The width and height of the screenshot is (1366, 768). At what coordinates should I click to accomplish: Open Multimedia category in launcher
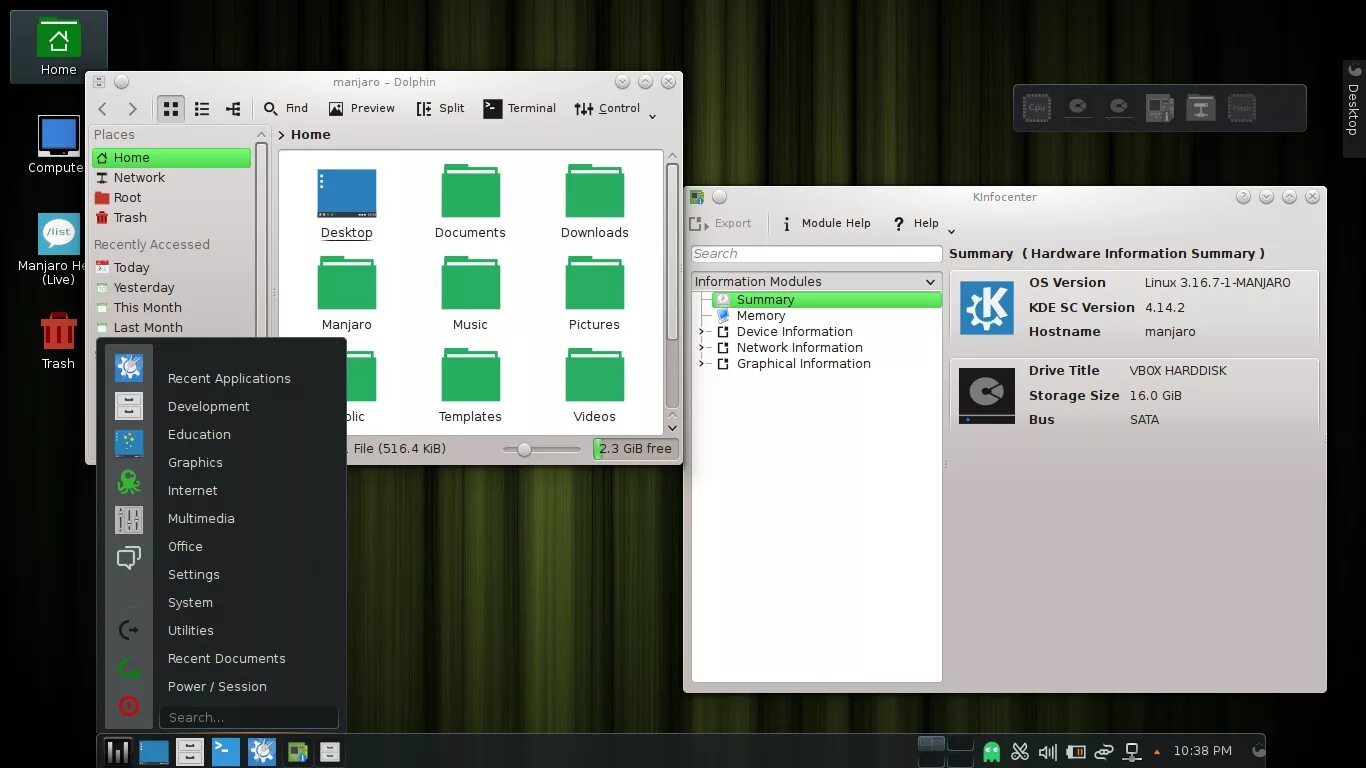pos(201,519)
